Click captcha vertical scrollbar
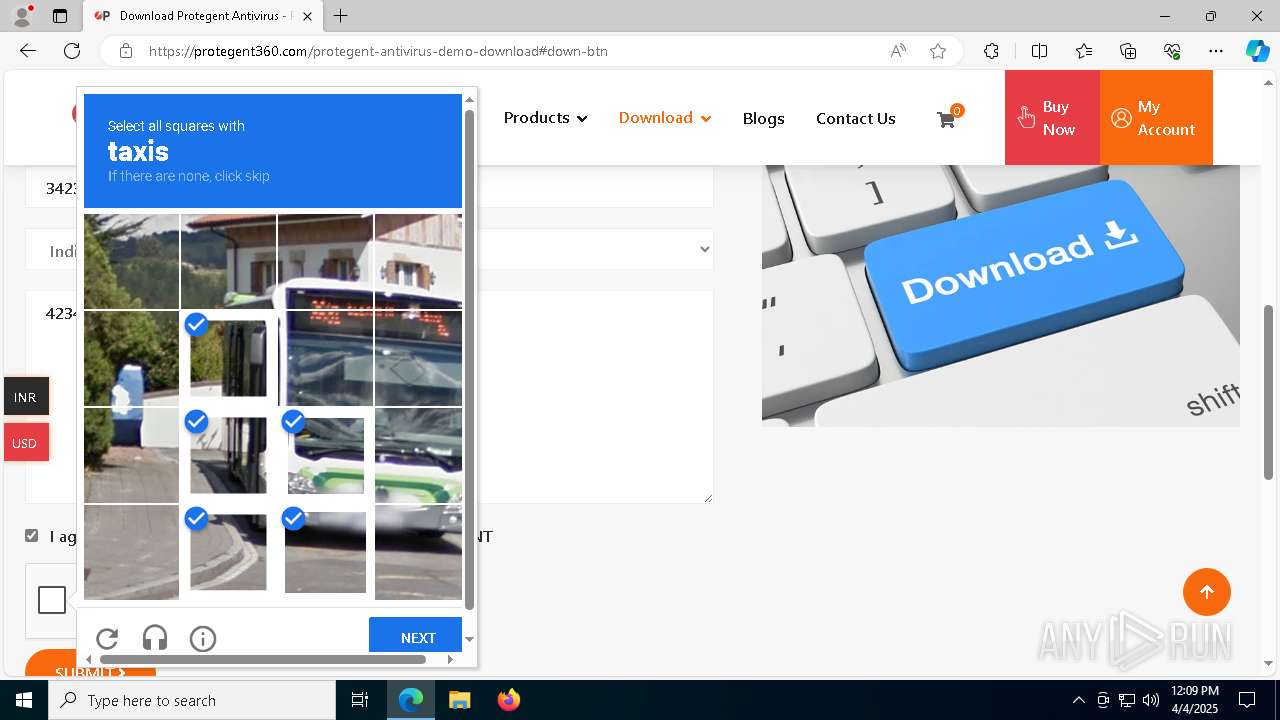Viewport: 1280px width, 720px height. pyautogui.click(x=469, y=360)
